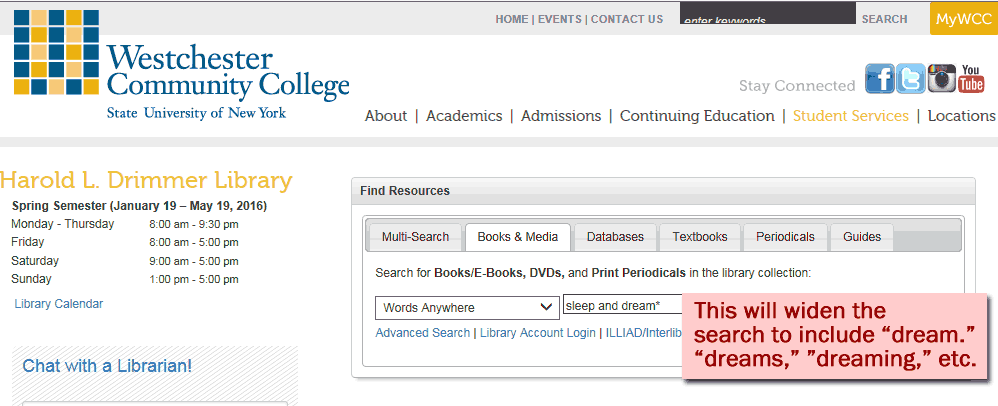Click the enter keywords search field
This screenshot has height=406, width=998.
[x=768, y=13]
